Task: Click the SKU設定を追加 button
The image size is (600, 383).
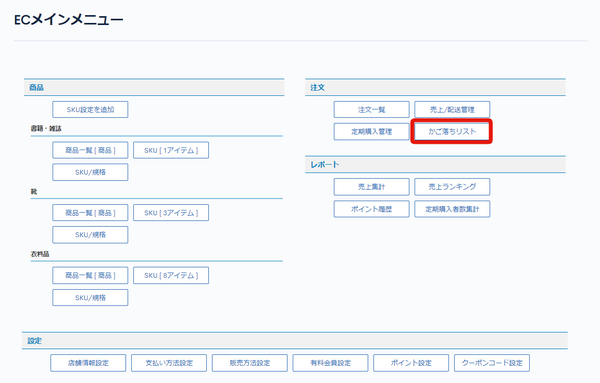Action: point(90,109)
